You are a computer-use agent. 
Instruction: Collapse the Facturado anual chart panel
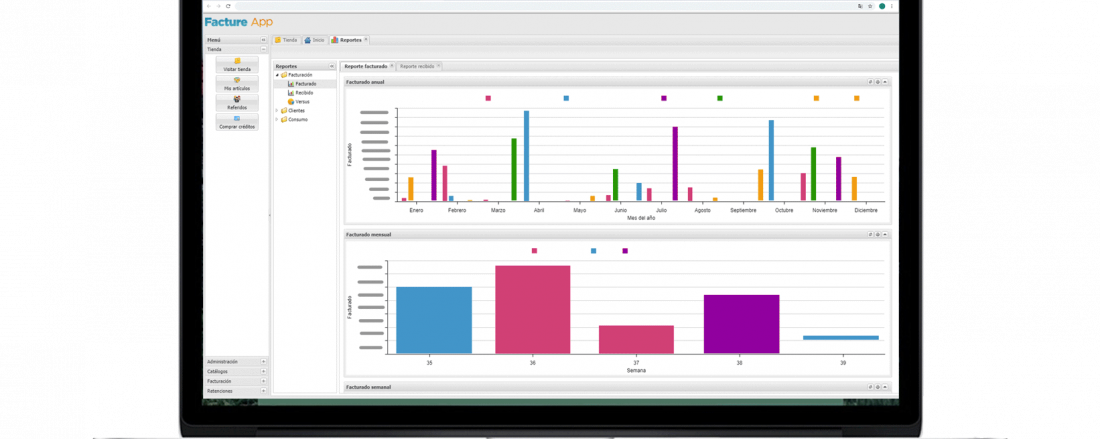pos(885,82)
